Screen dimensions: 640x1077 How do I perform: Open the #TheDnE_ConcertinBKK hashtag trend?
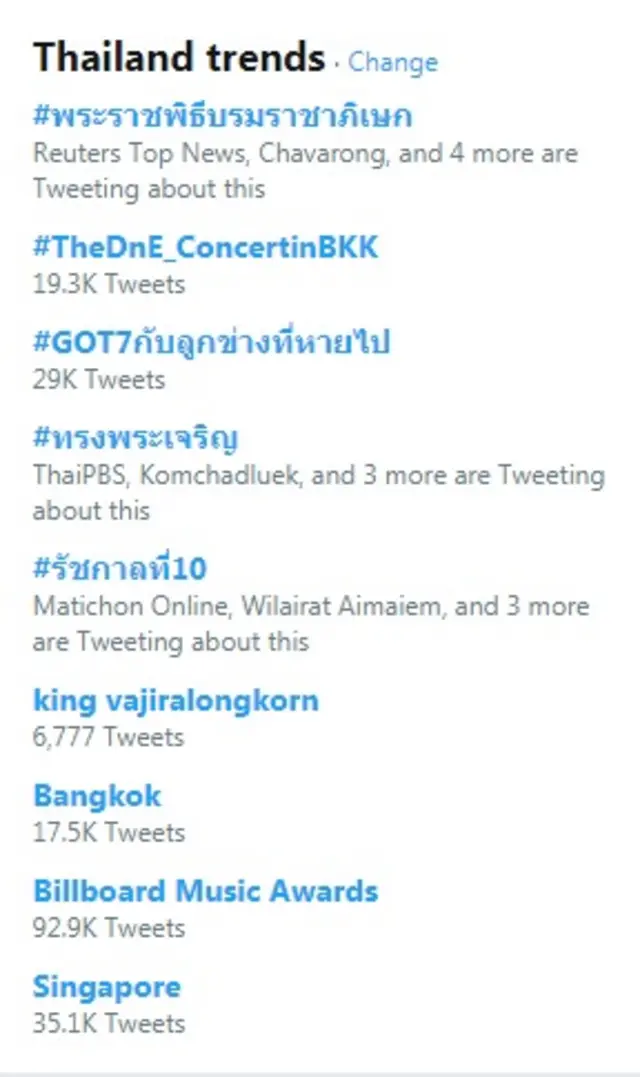coord(206,246)
